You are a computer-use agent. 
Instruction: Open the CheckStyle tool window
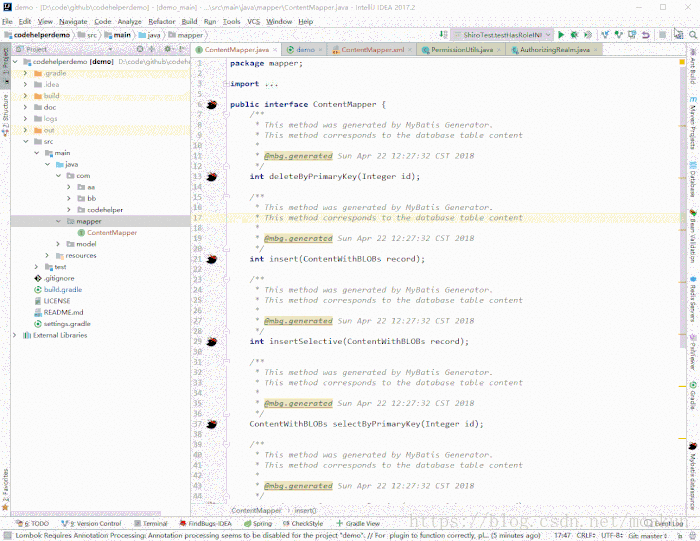click(x=303, y=524)
